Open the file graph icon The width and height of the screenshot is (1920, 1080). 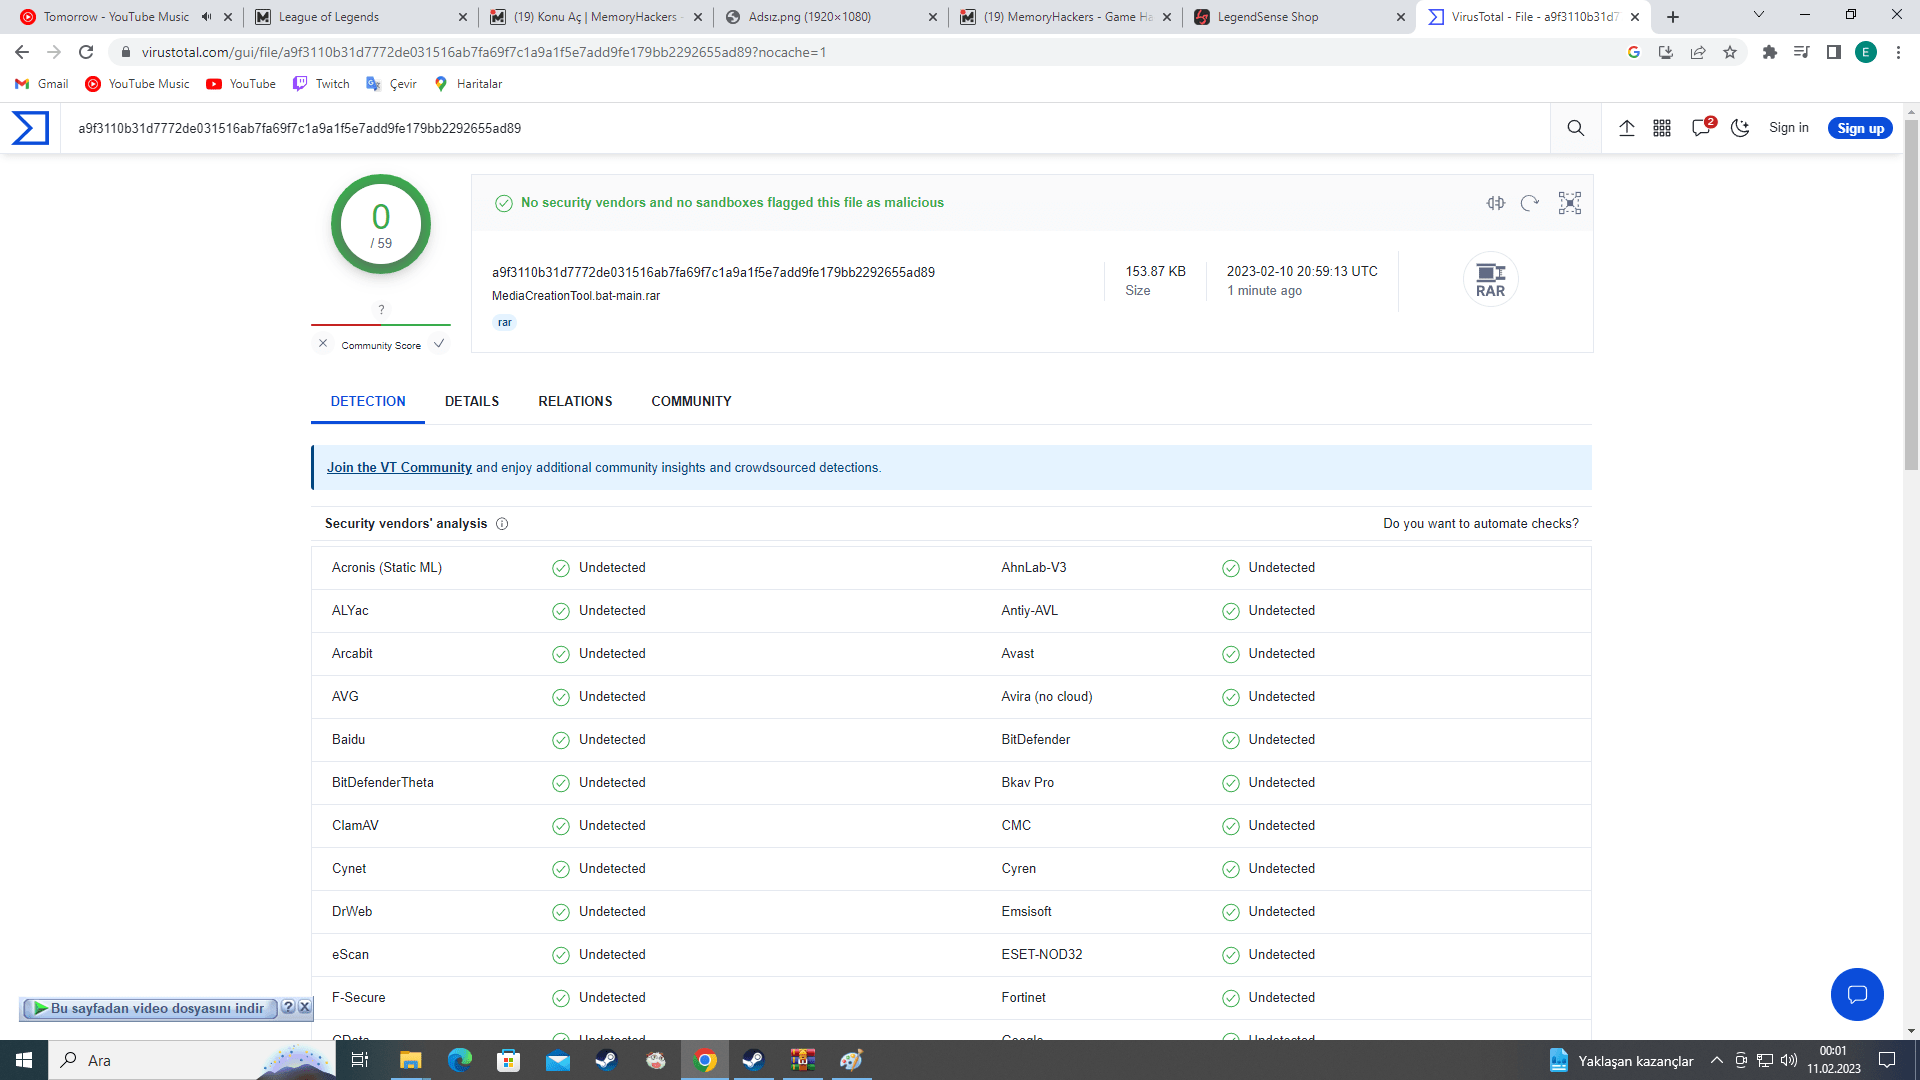pos(1570,203)
